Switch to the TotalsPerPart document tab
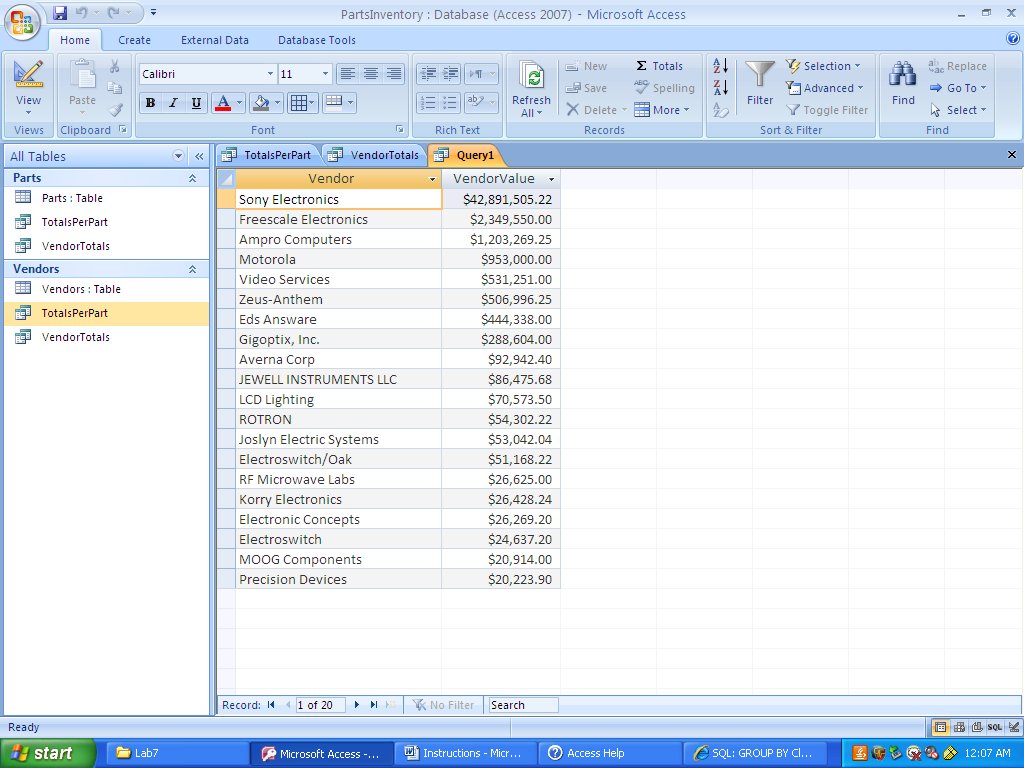Screen dimensions: 1024x768 tap(268, 155)
